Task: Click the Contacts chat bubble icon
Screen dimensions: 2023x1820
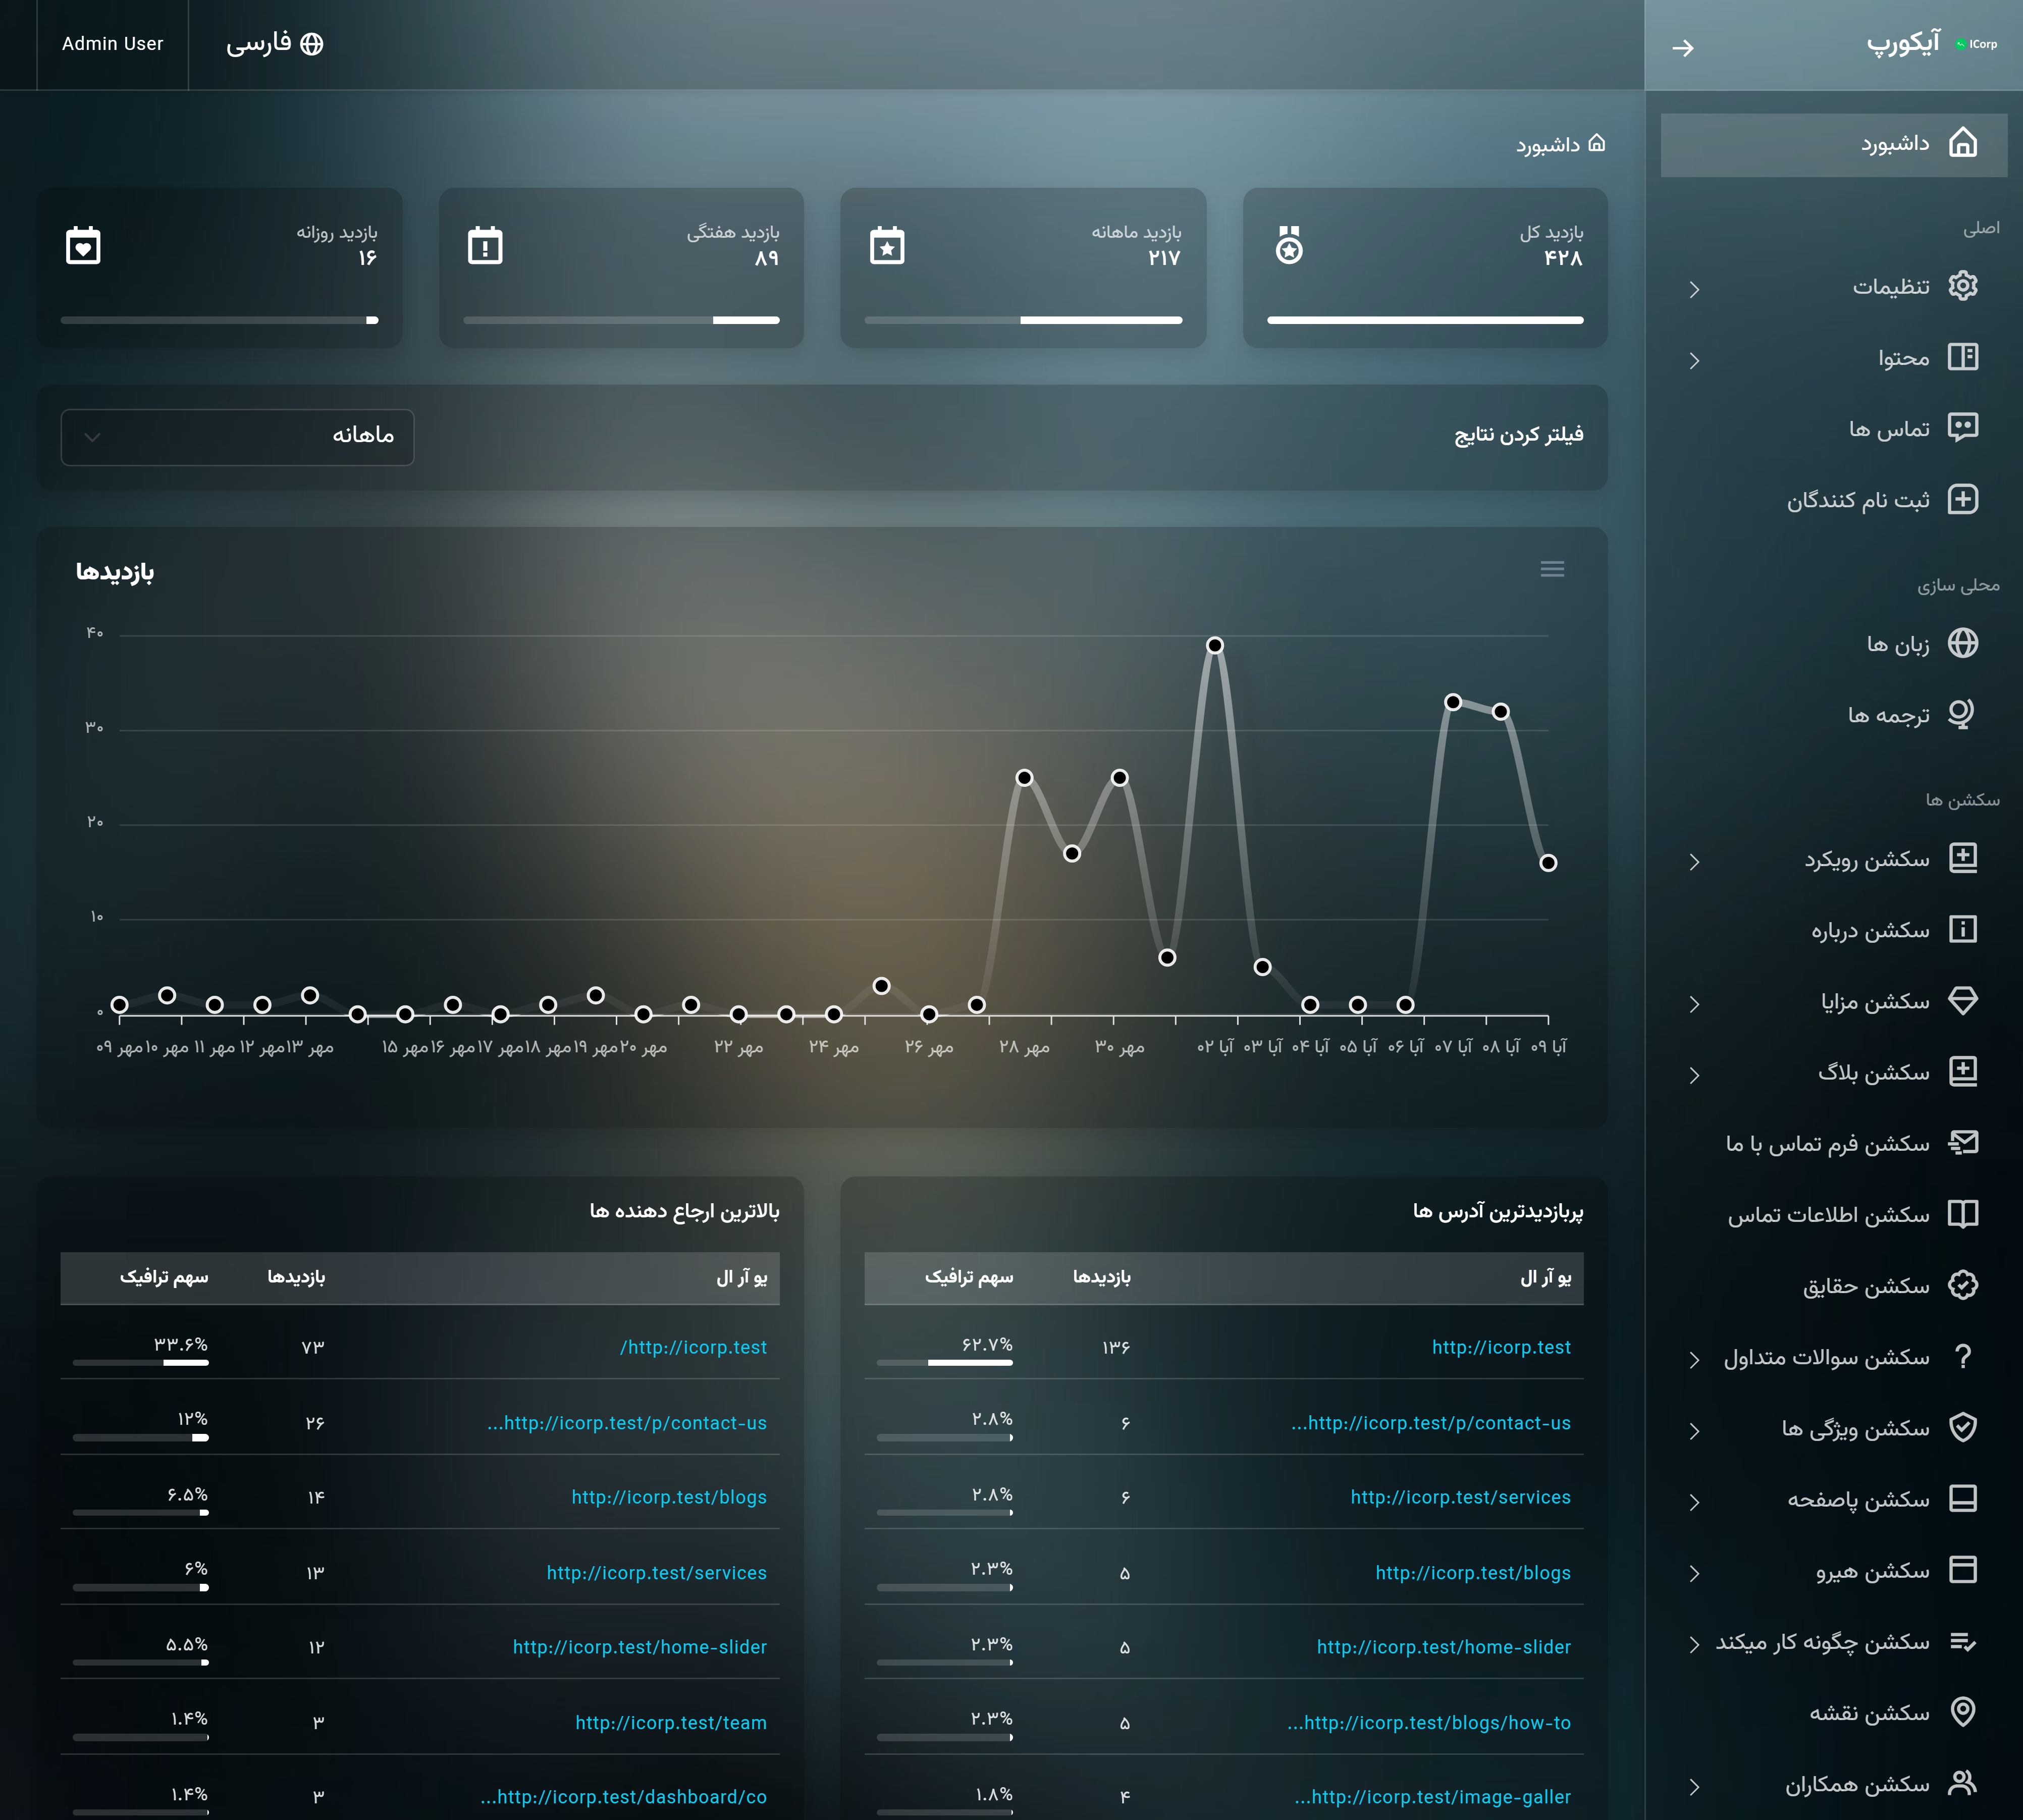Action: (1962, 428)
